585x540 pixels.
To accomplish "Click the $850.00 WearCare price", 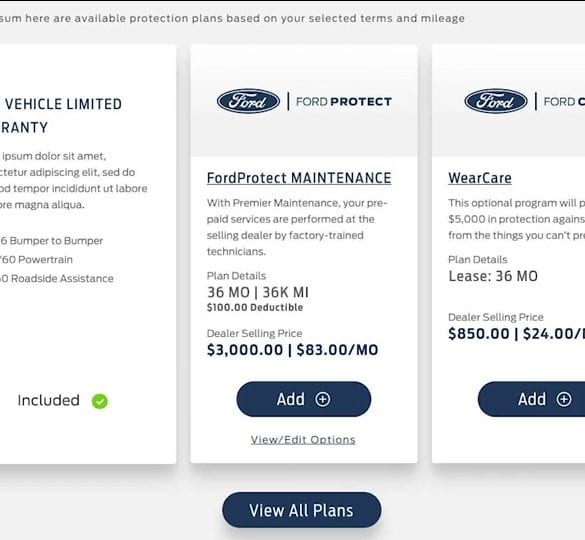I will click(479, 334).
